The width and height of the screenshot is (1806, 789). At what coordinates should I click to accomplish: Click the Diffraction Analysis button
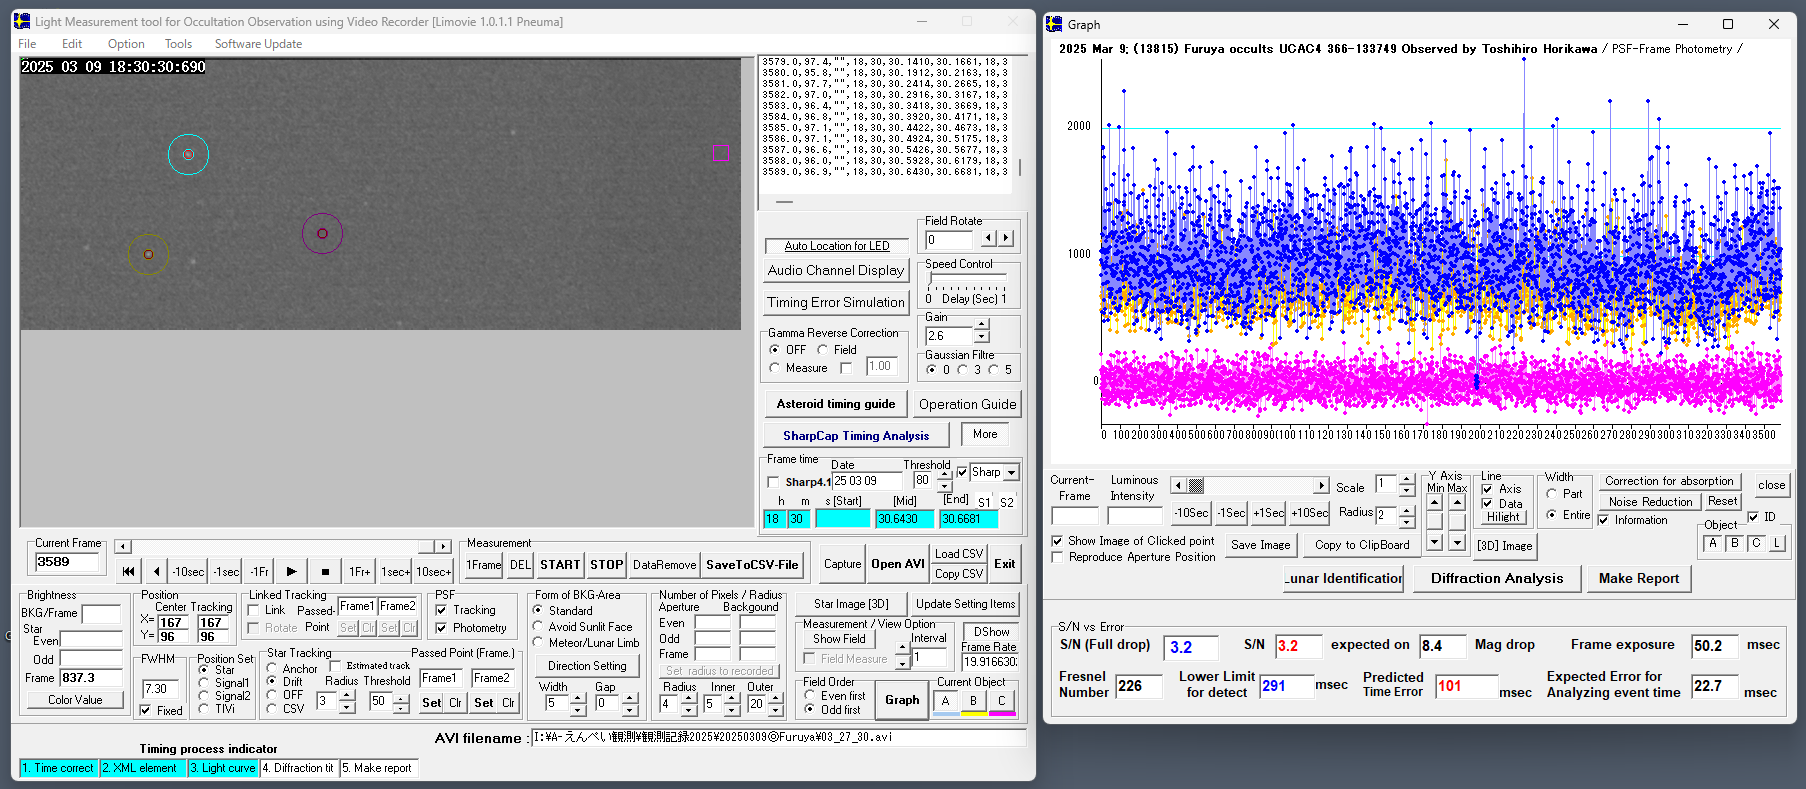click(1496, 578)
